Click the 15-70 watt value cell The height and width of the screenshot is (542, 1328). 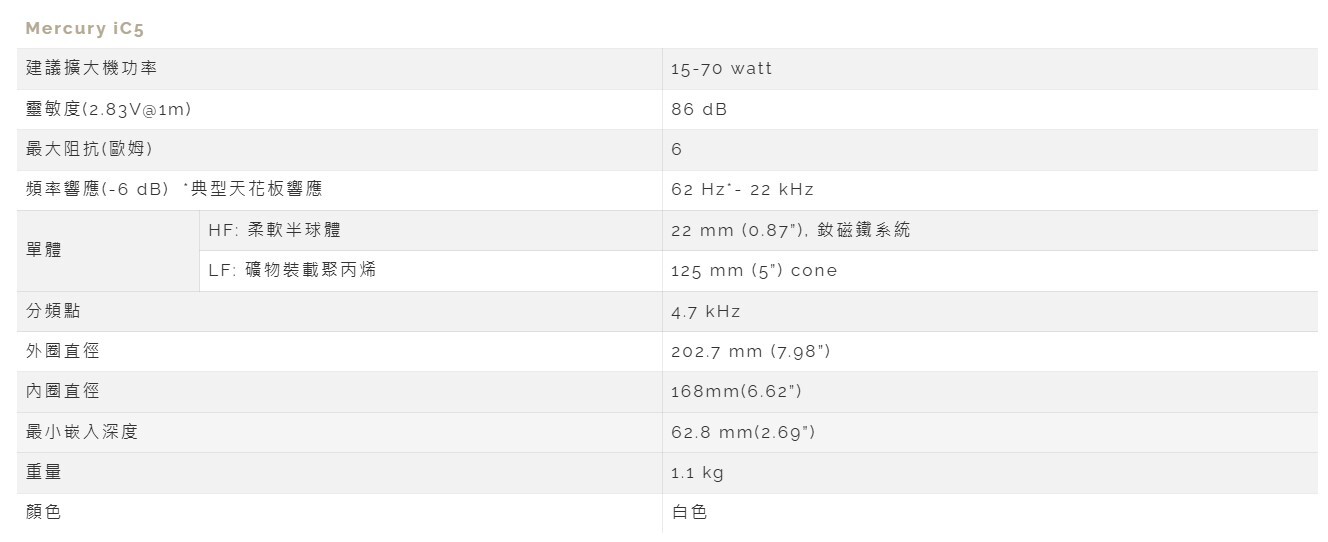pyautogui.click(x=721, y=68)
